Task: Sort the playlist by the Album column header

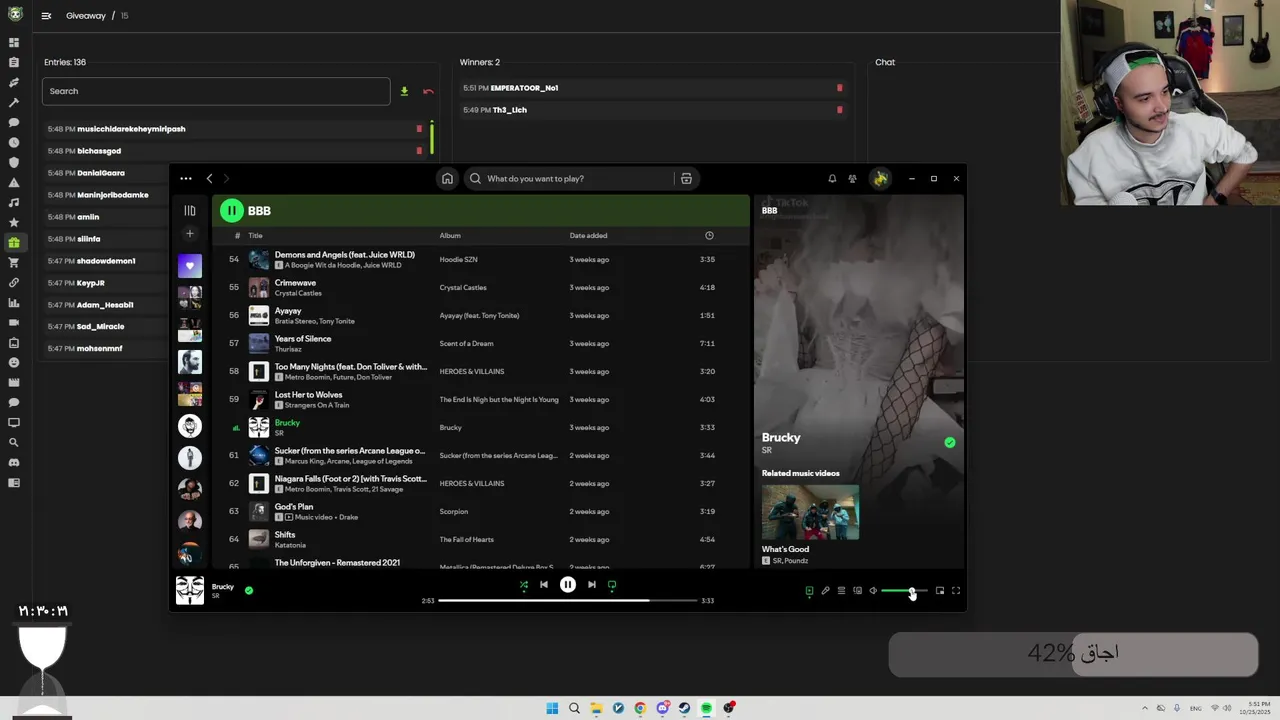Action: click(450, 236)
